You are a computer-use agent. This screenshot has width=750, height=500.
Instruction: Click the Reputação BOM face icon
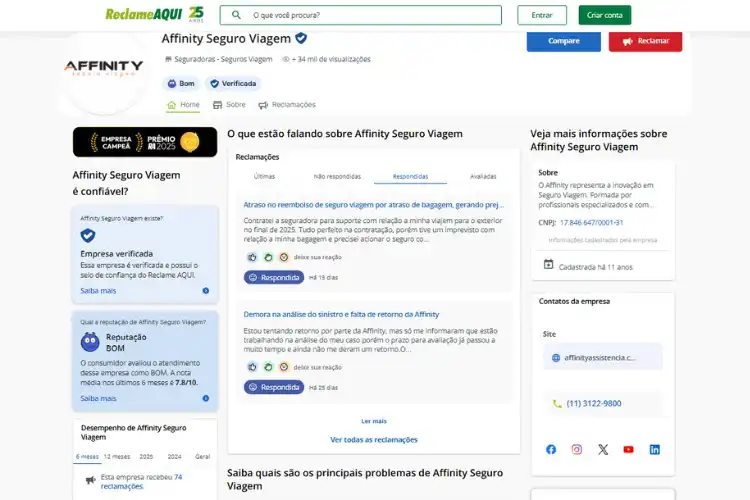[x=90, y=342]
